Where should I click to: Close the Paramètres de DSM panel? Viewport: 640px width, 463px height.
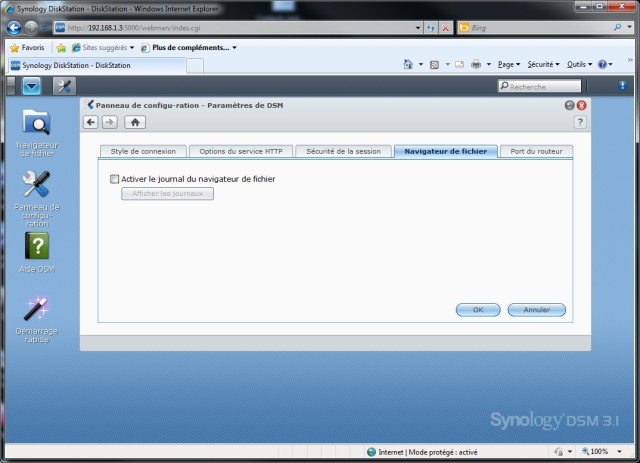[x=582, y=105]
